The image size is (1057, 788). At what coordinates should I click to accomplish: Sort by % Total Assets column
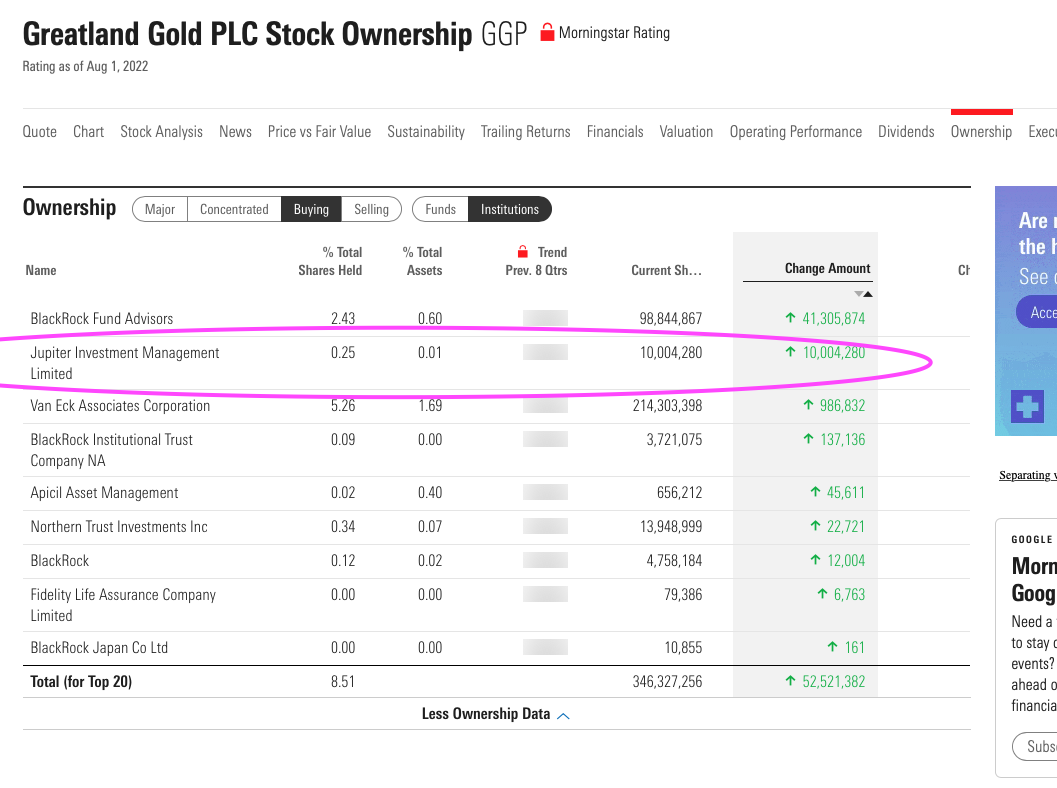click(x=423, y=261)
